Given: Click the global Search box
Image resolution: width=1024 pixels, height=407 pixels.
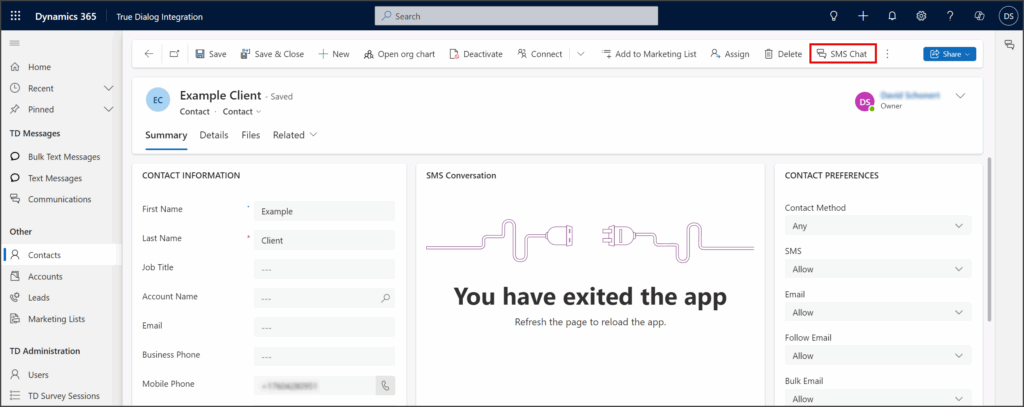Looking at the screenshot, I should click(516, 16).
